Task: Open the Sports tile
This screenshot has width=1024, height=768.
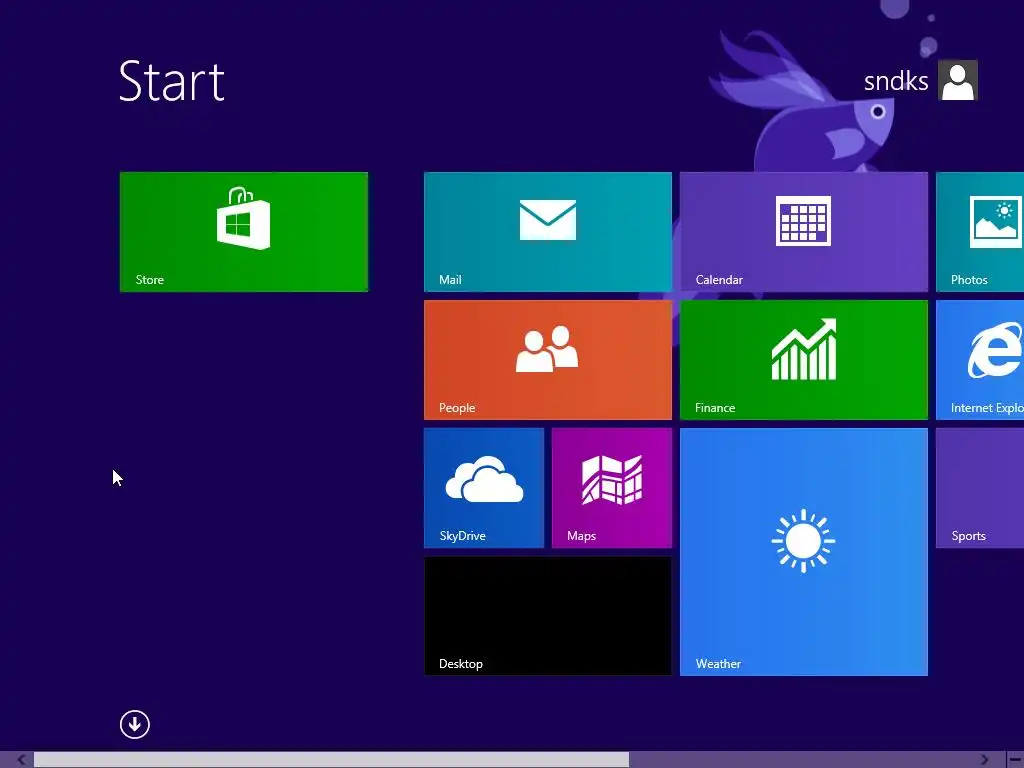Action: click(x=980, y=488)
